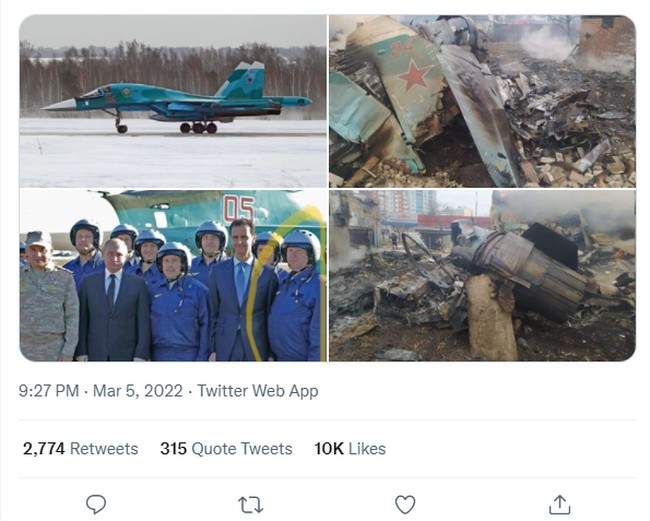Open the share menu using the upload arrow icon
650x521 pixels.
click(560, 504)
